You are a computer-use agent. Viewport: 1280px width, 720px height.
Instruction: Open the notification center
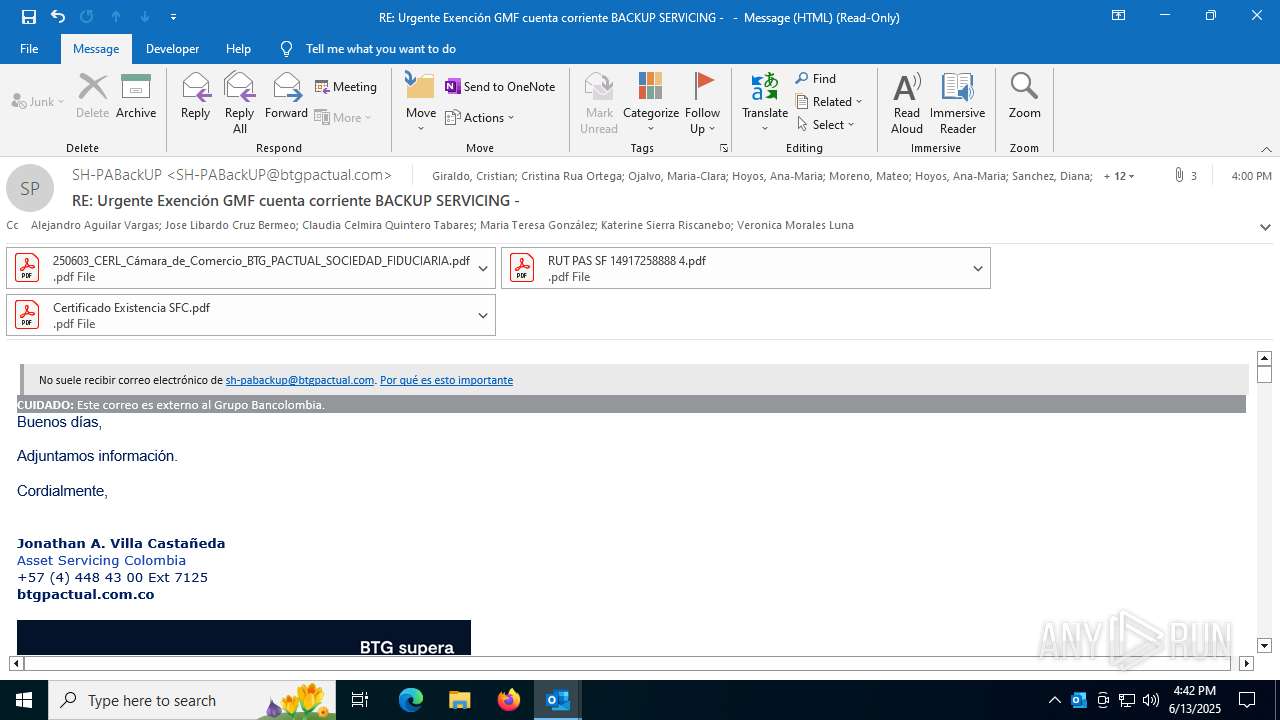pyautogui.click(x=1247, y=700)
